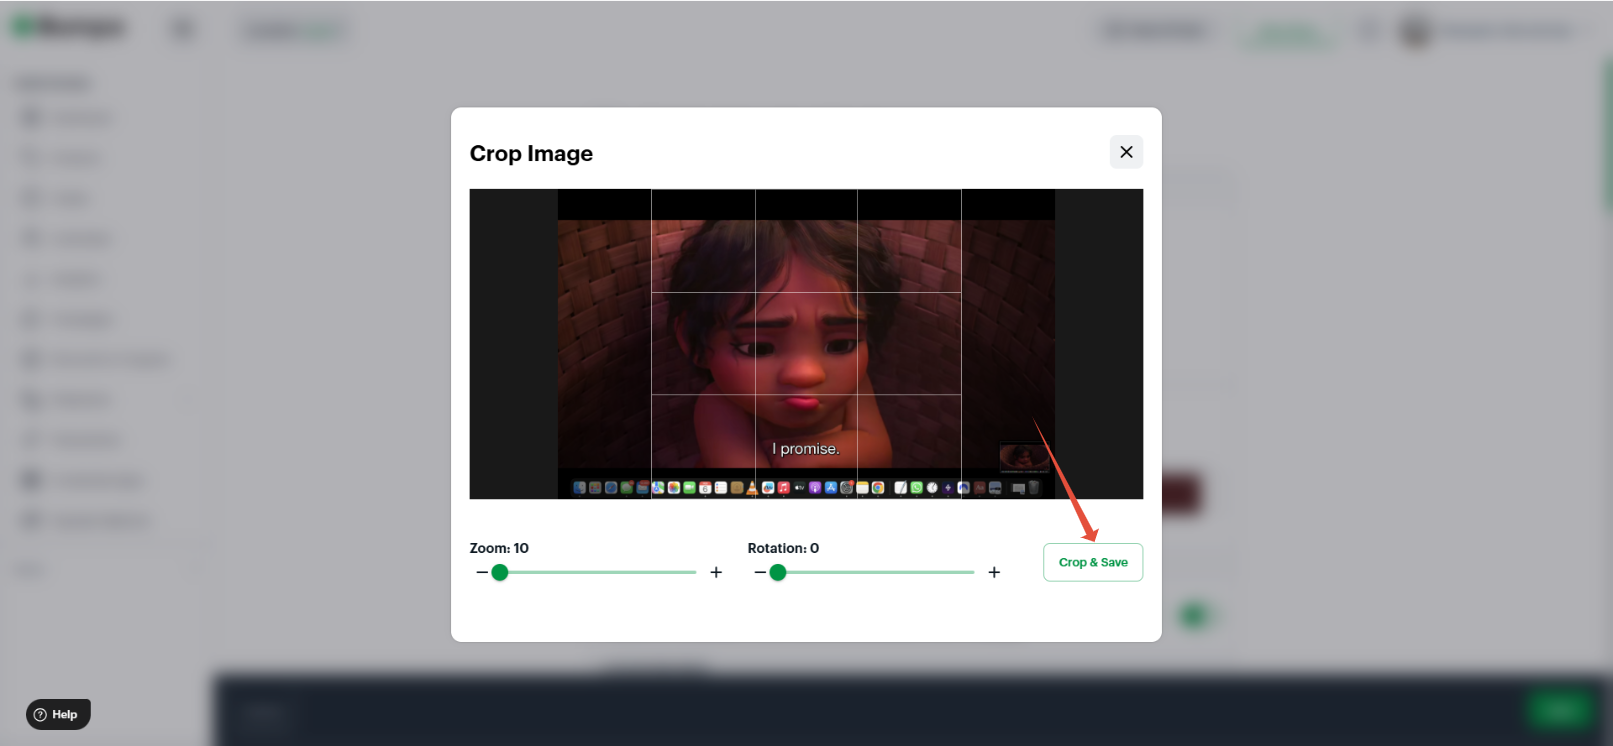Increase rotation with the plus icon

pos(994,572)
